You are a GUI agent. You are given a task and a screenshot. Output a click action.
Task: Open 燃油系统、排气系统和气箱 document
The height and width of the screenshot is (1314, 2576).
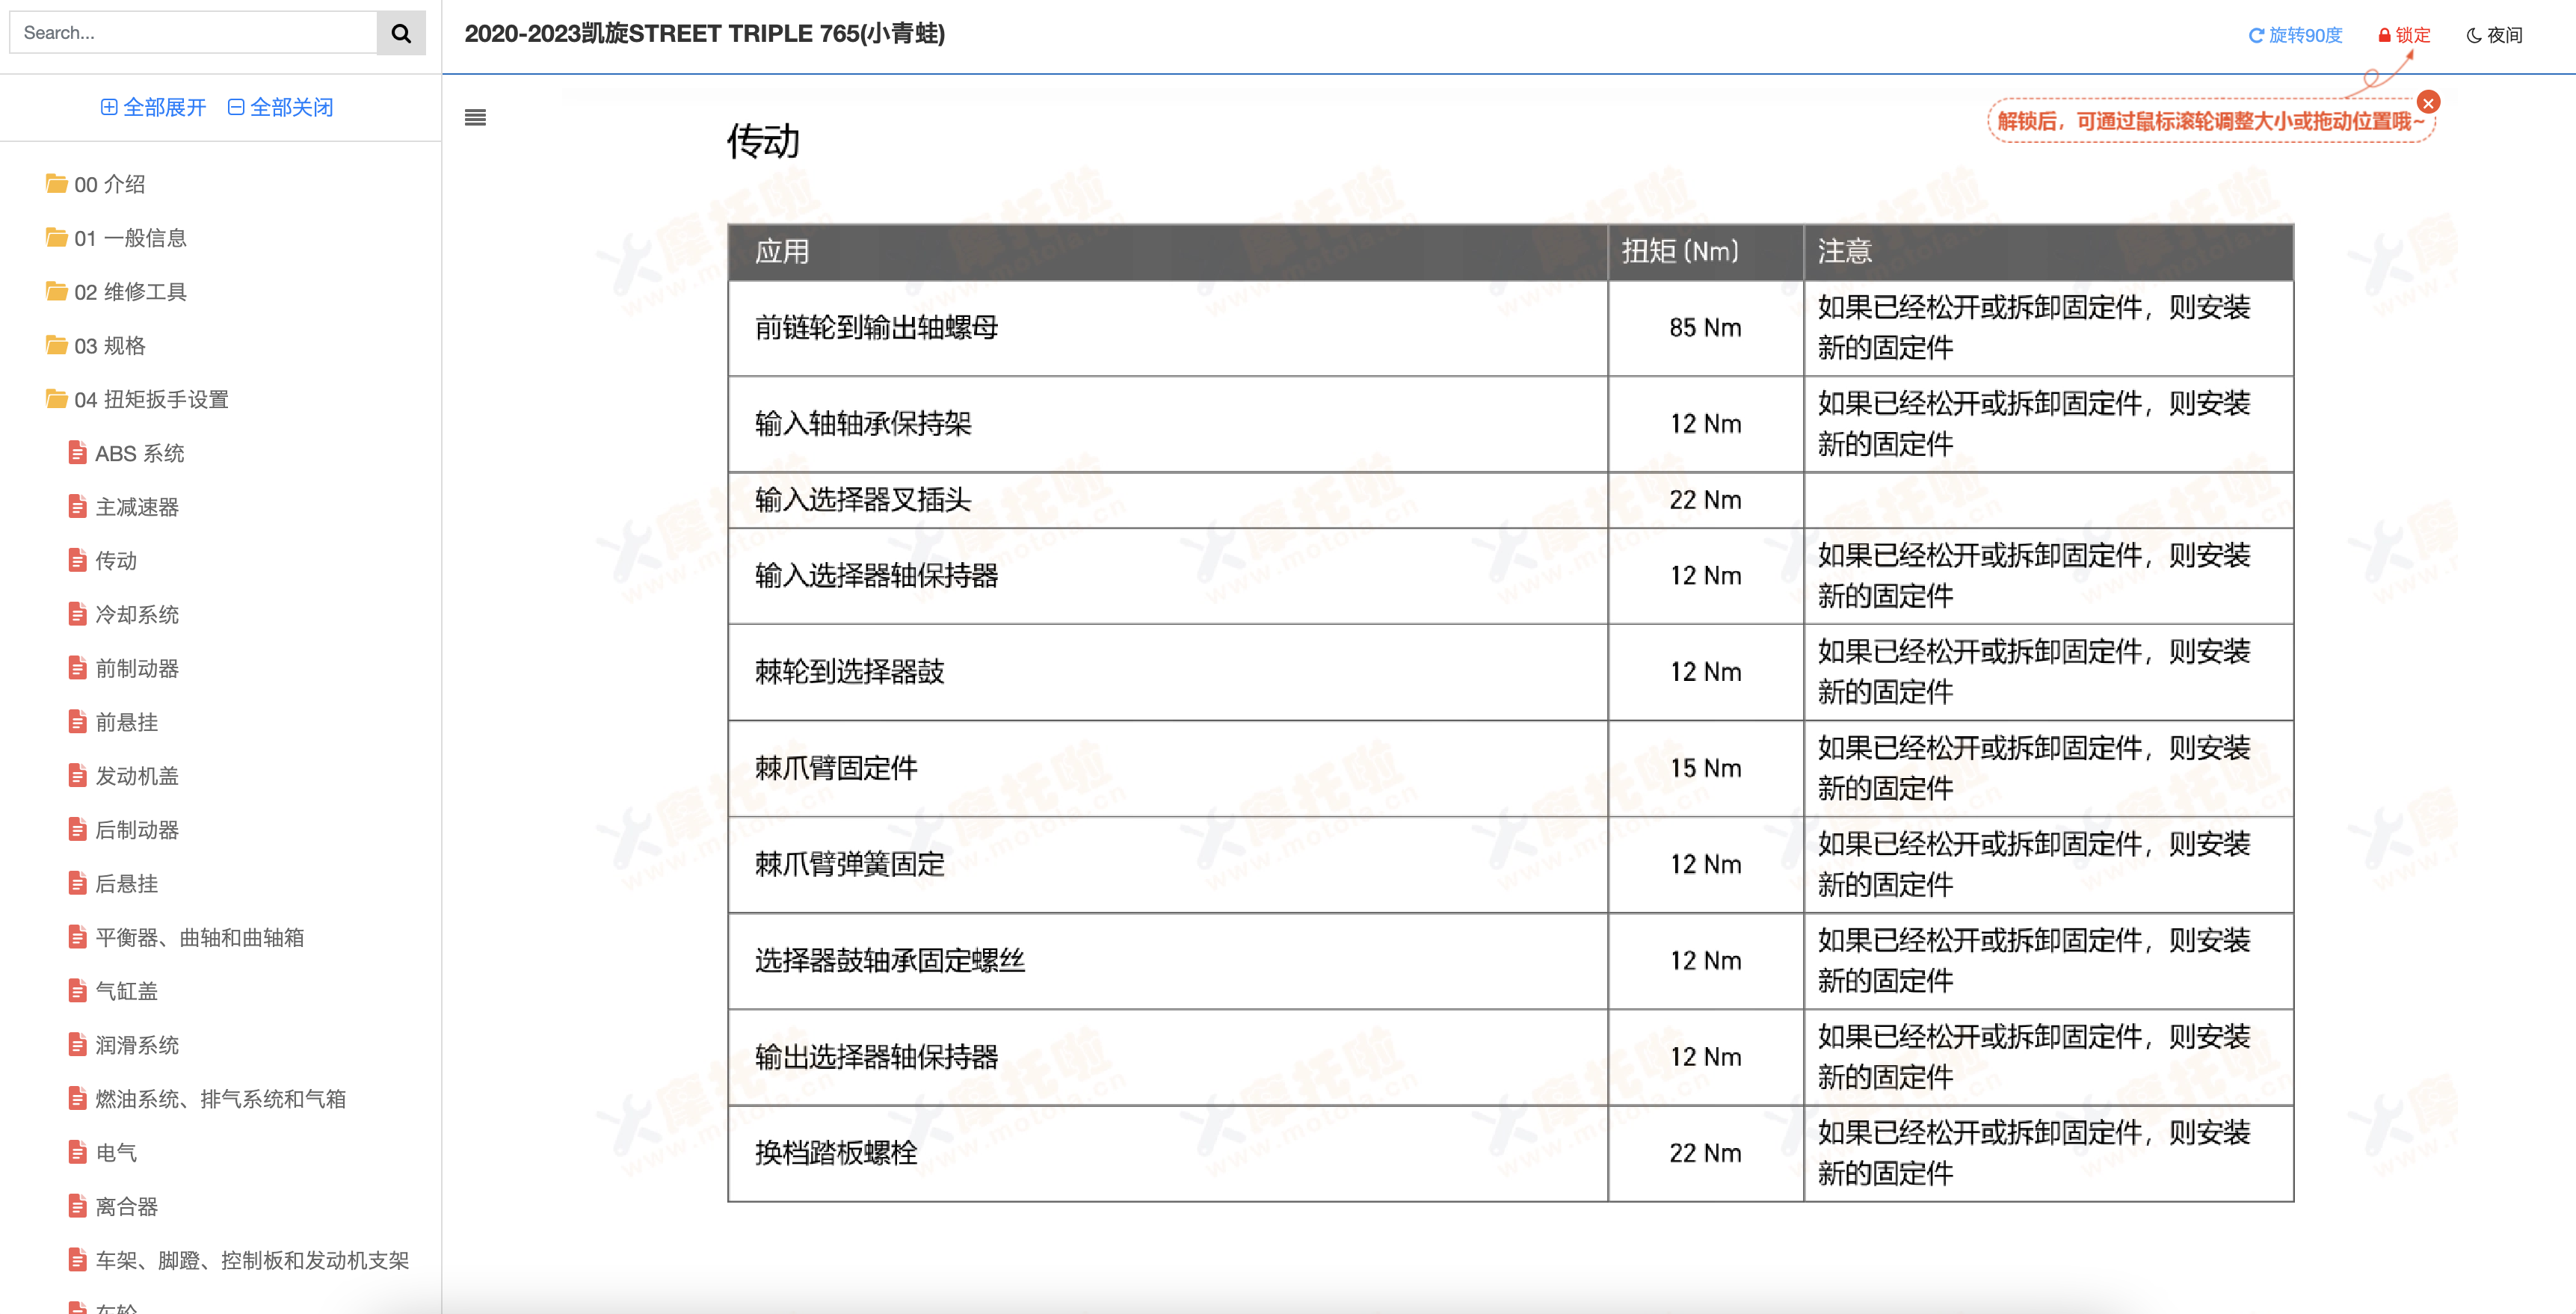[x=220, y=1099]
